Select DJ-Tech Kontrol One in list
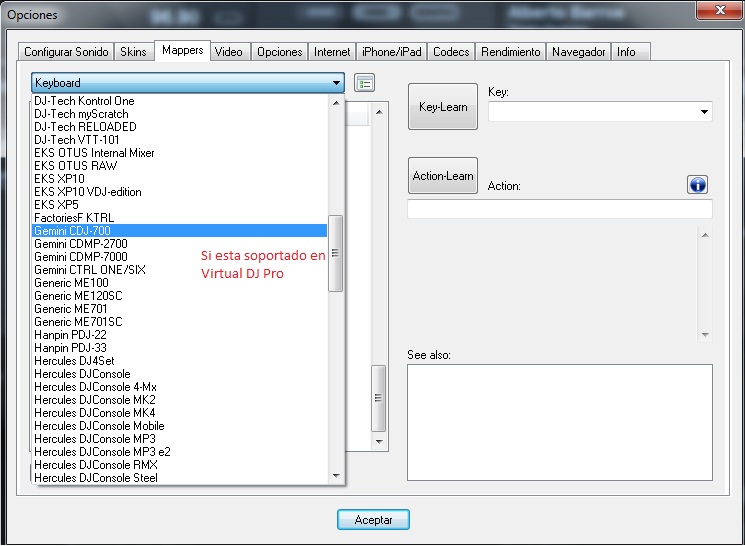Viewport: 745px width, 546px height. (x=180, y=101)
